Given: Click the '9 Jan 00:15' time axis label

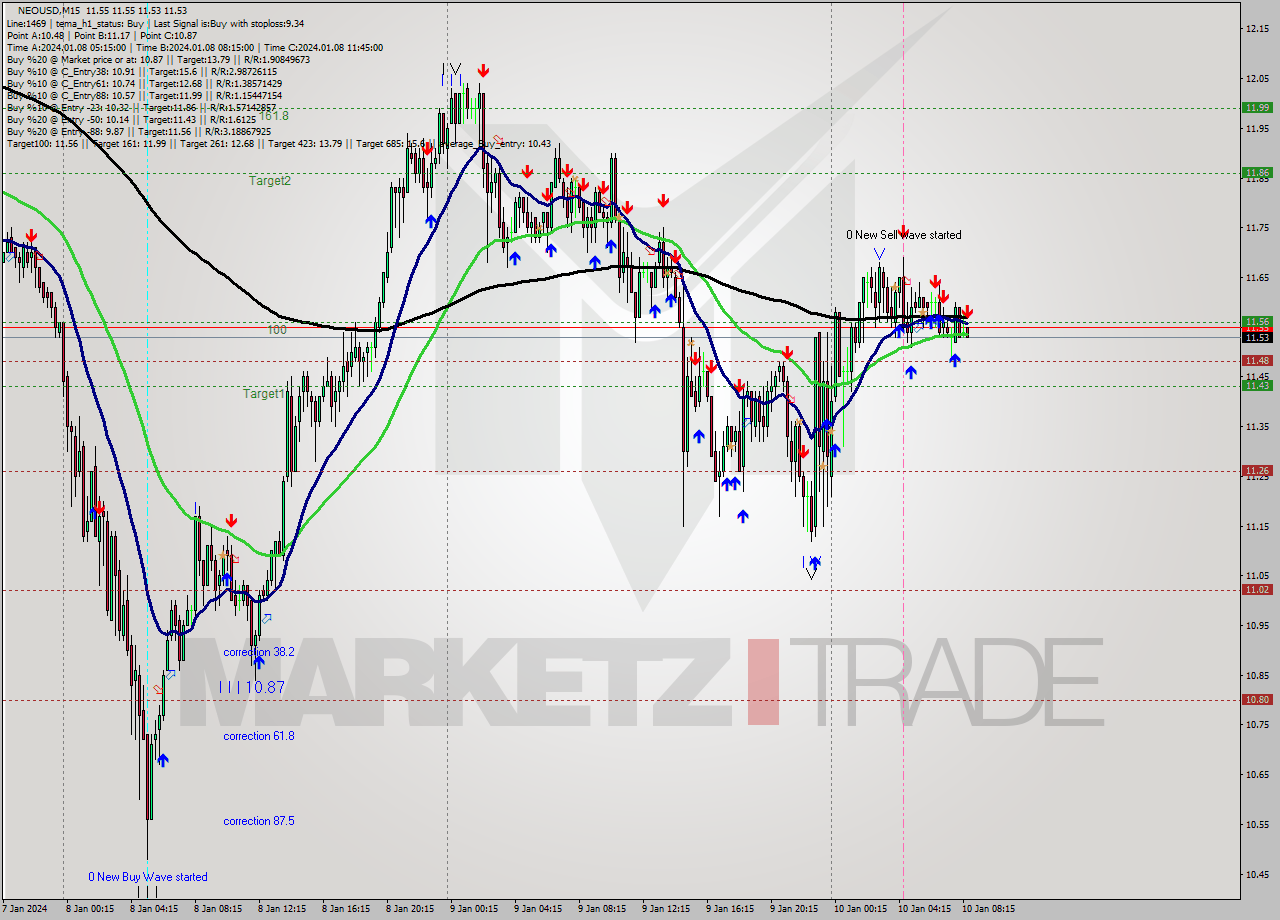Looking at the screenshot, I should pos(474,909).
